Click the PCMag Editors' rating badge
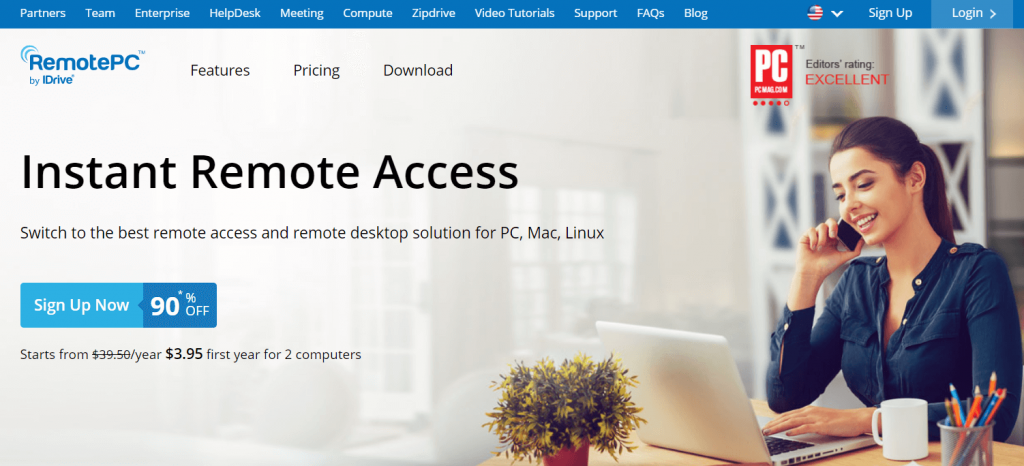 coord(820,75)
